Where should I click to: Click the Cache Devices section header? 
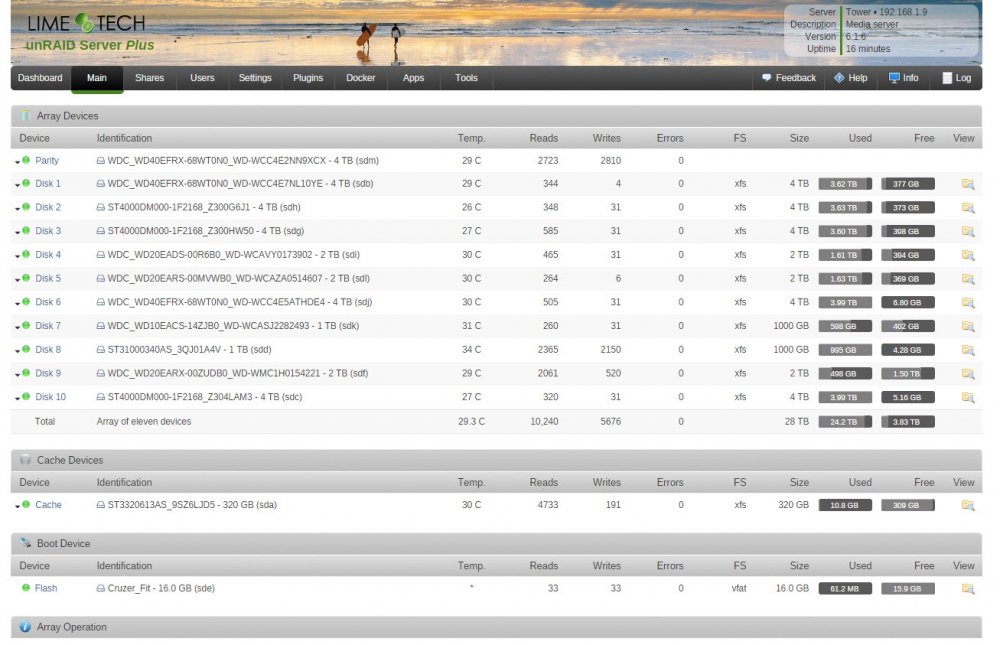(496, 460)
